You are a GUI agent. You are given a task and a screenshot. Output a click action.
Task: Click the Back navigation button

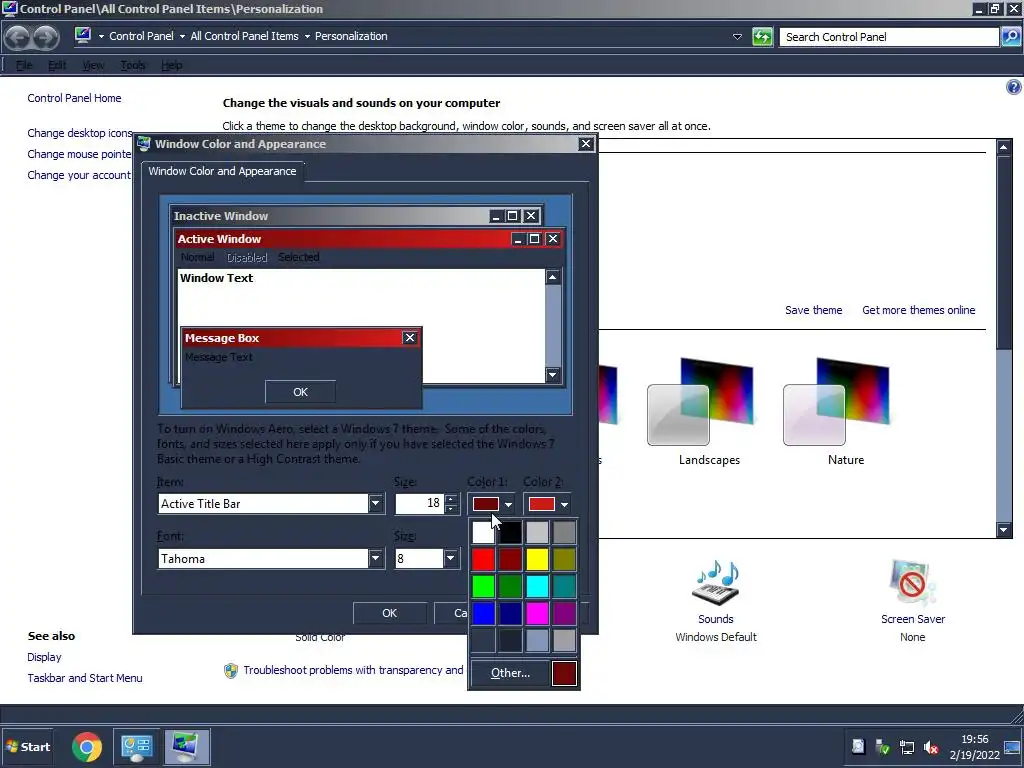tap(18, 37)
